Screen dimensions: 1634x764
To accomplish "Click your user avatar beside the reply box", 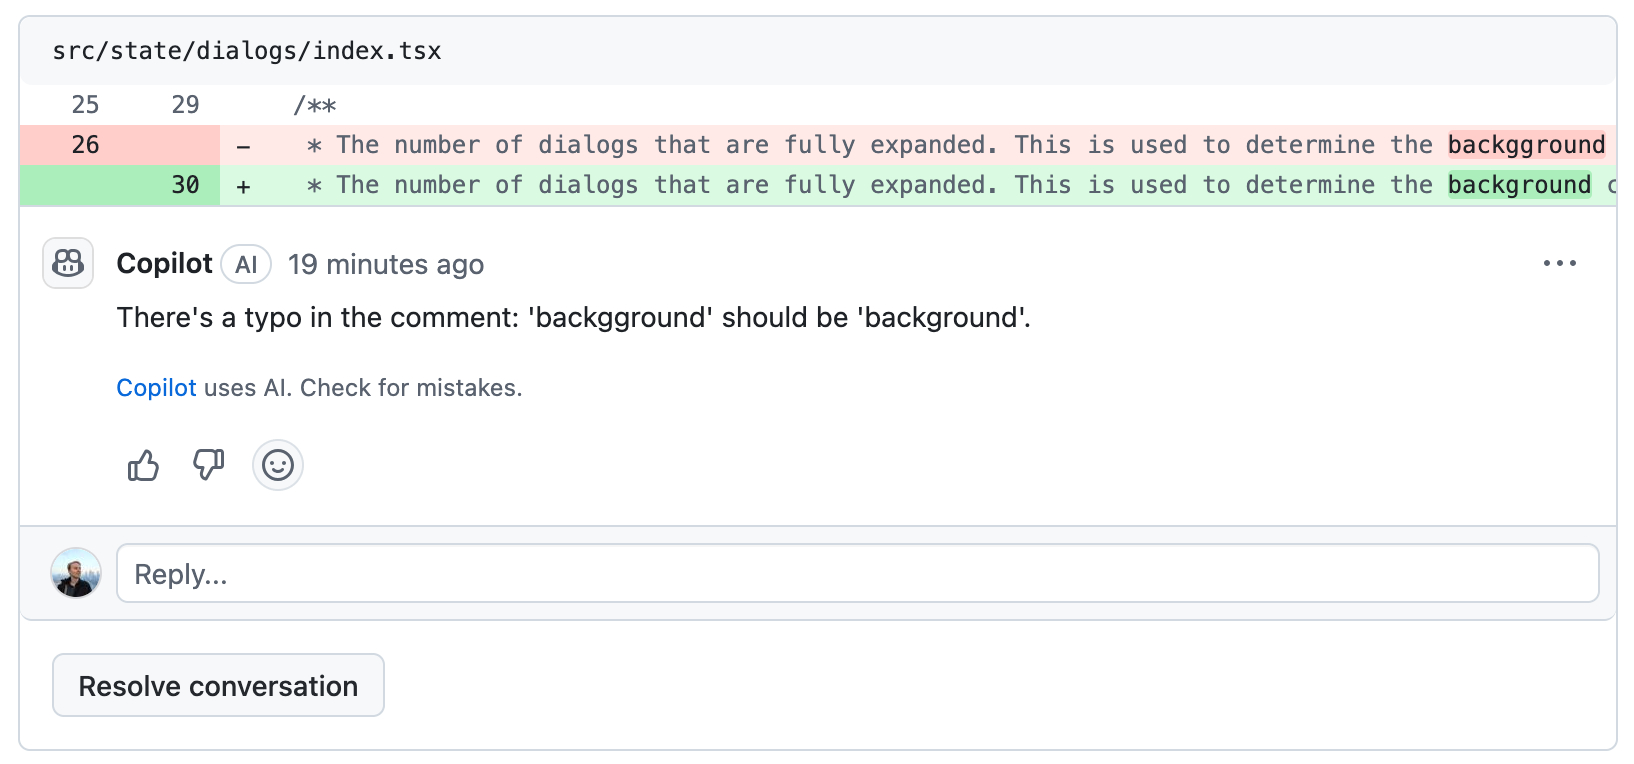I will 76,573.
